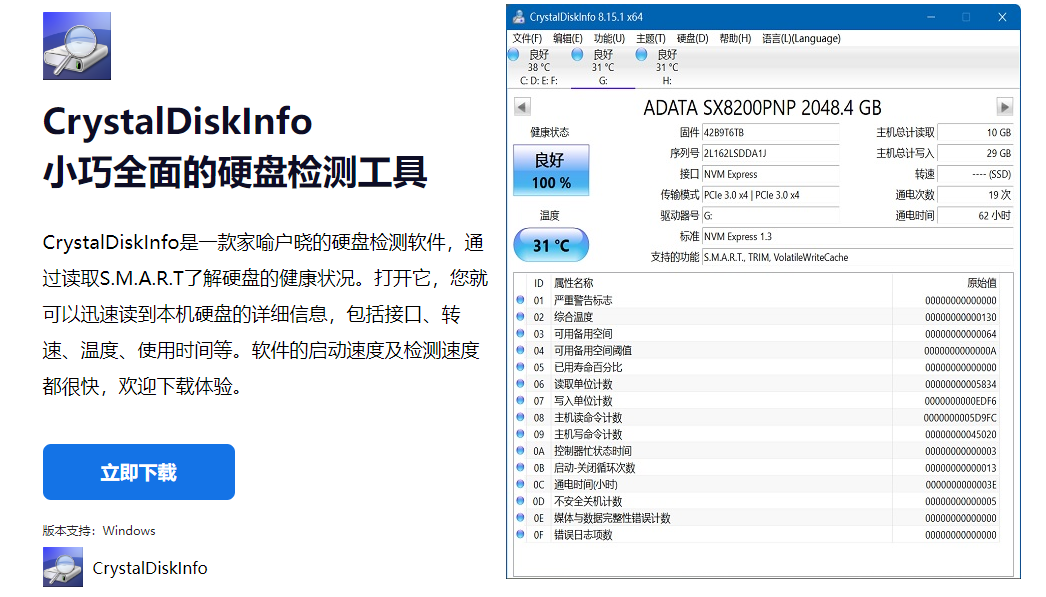Click the 属性名称 column header
Screen dimensions: 1046x597
tap(573, 283)
